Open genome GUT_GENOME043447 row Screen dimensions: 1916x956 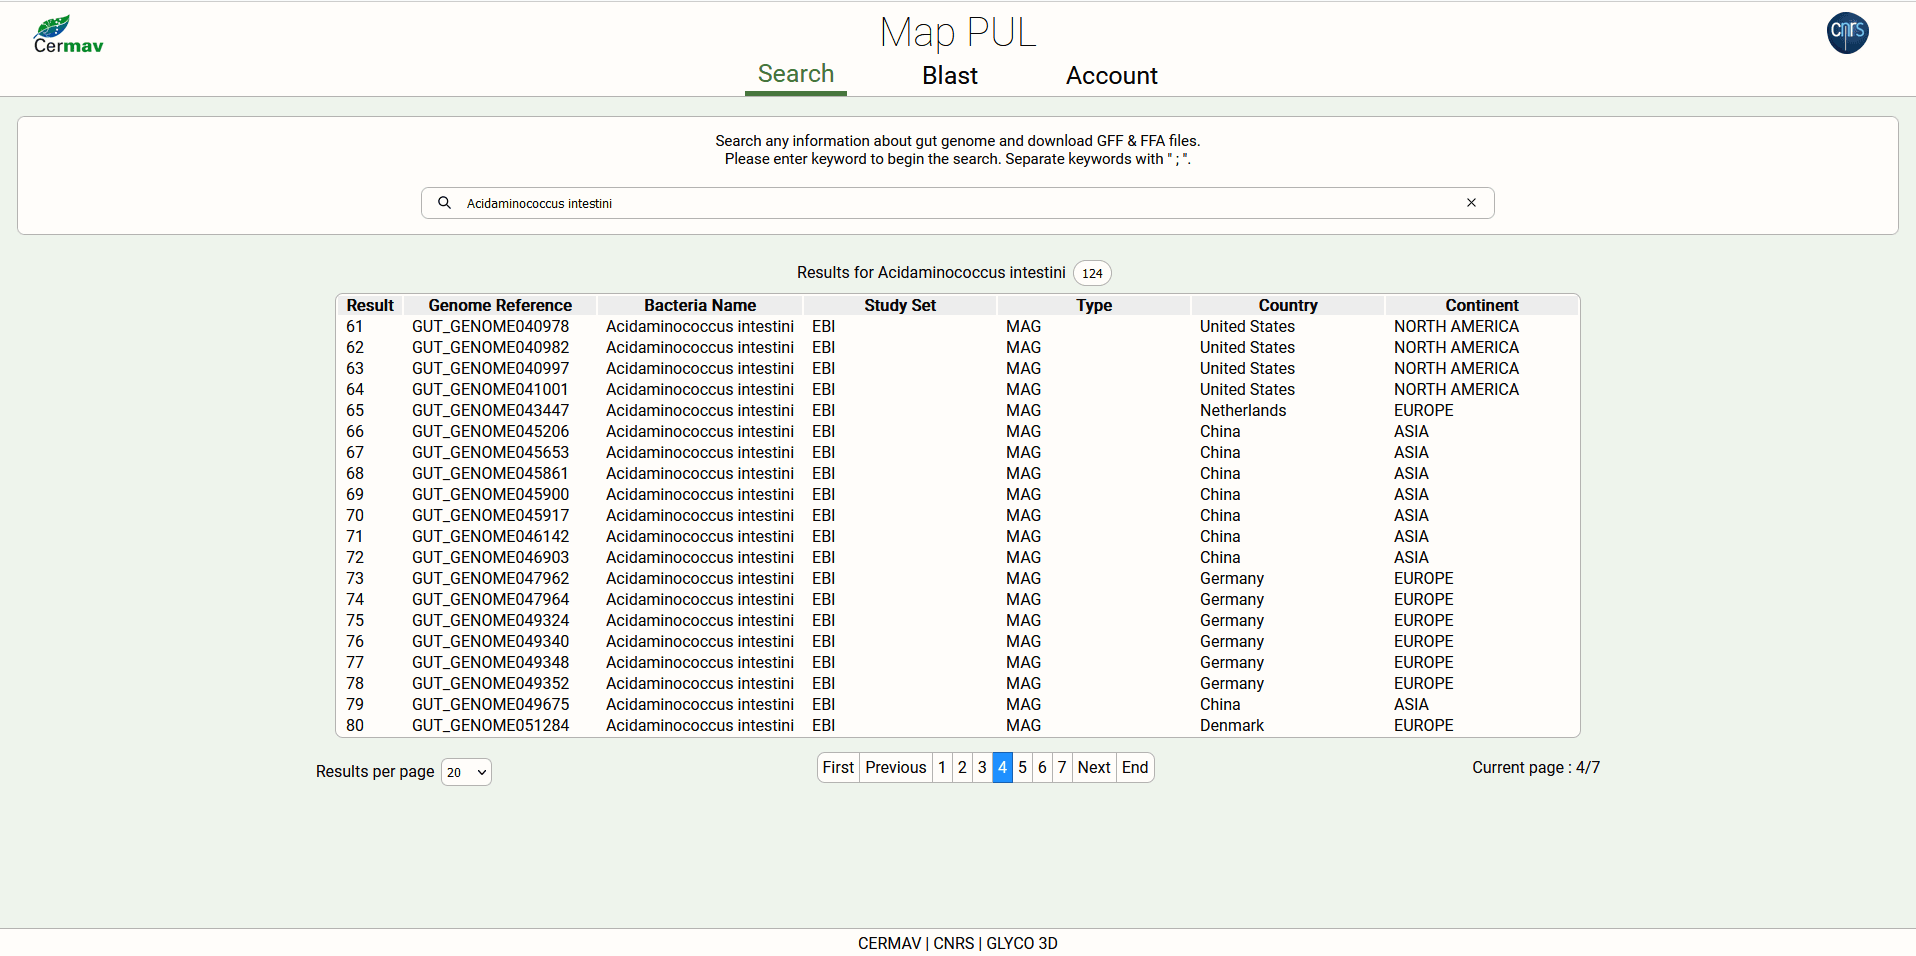tap(490, 411)
